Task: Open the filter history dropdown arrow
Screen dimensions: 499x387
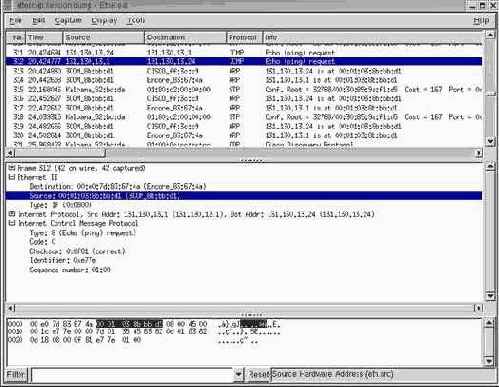Action: 238,374
